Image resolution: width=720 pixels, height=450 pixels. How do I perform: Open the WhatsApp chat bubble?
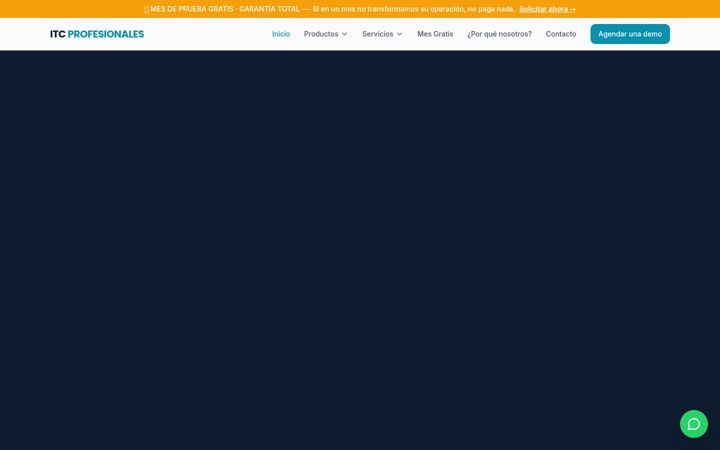coord(693,424)
